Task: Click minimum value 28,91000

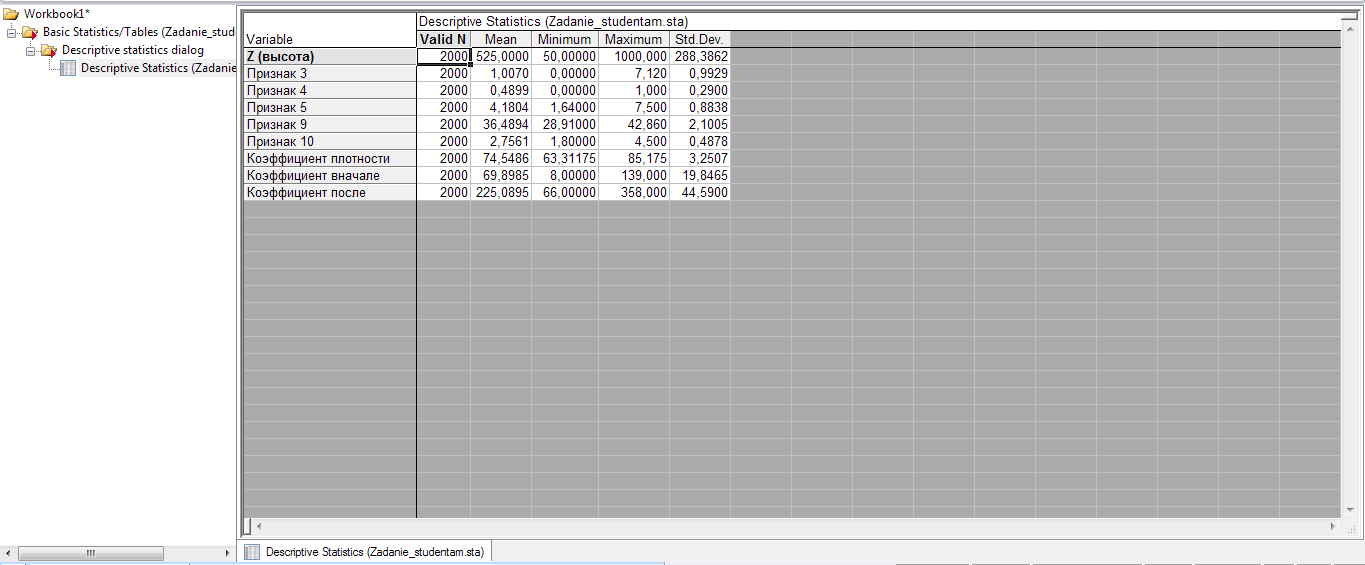Action: 565,125
